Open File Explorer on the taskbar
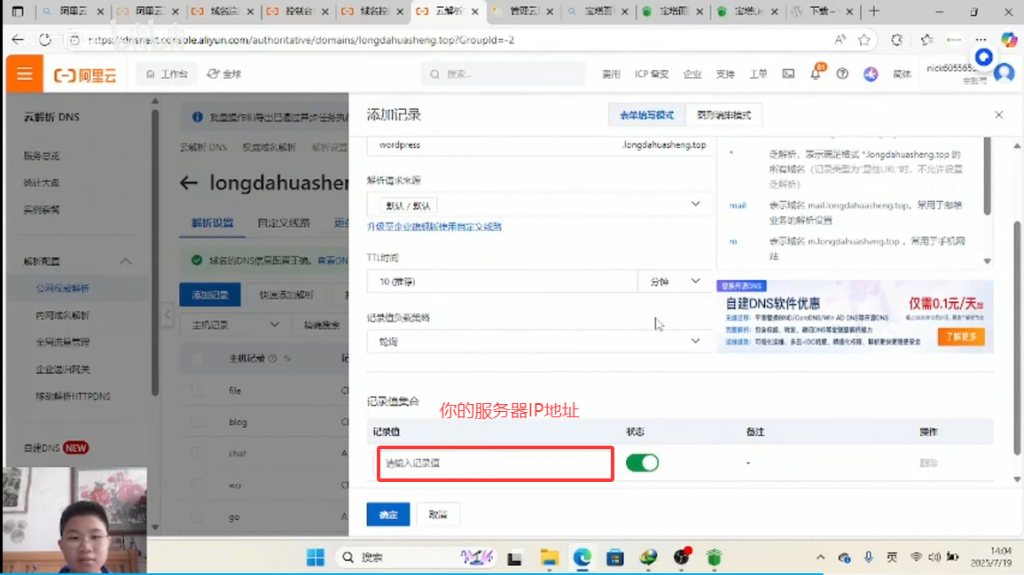 (549, 557)
